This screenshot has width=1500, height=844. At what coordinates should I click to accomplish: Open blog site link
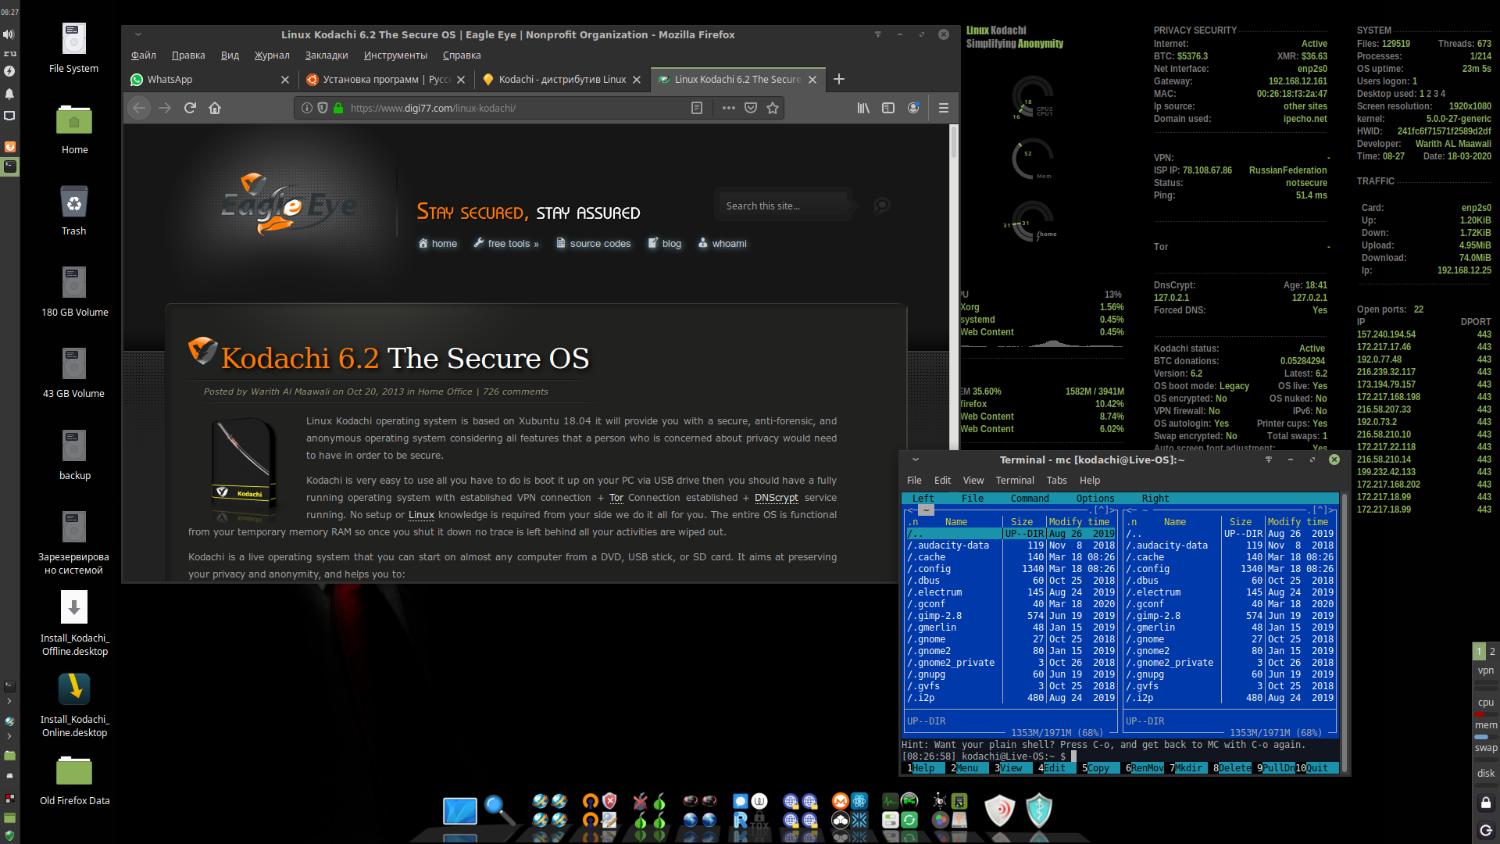[x=664, y=243]
